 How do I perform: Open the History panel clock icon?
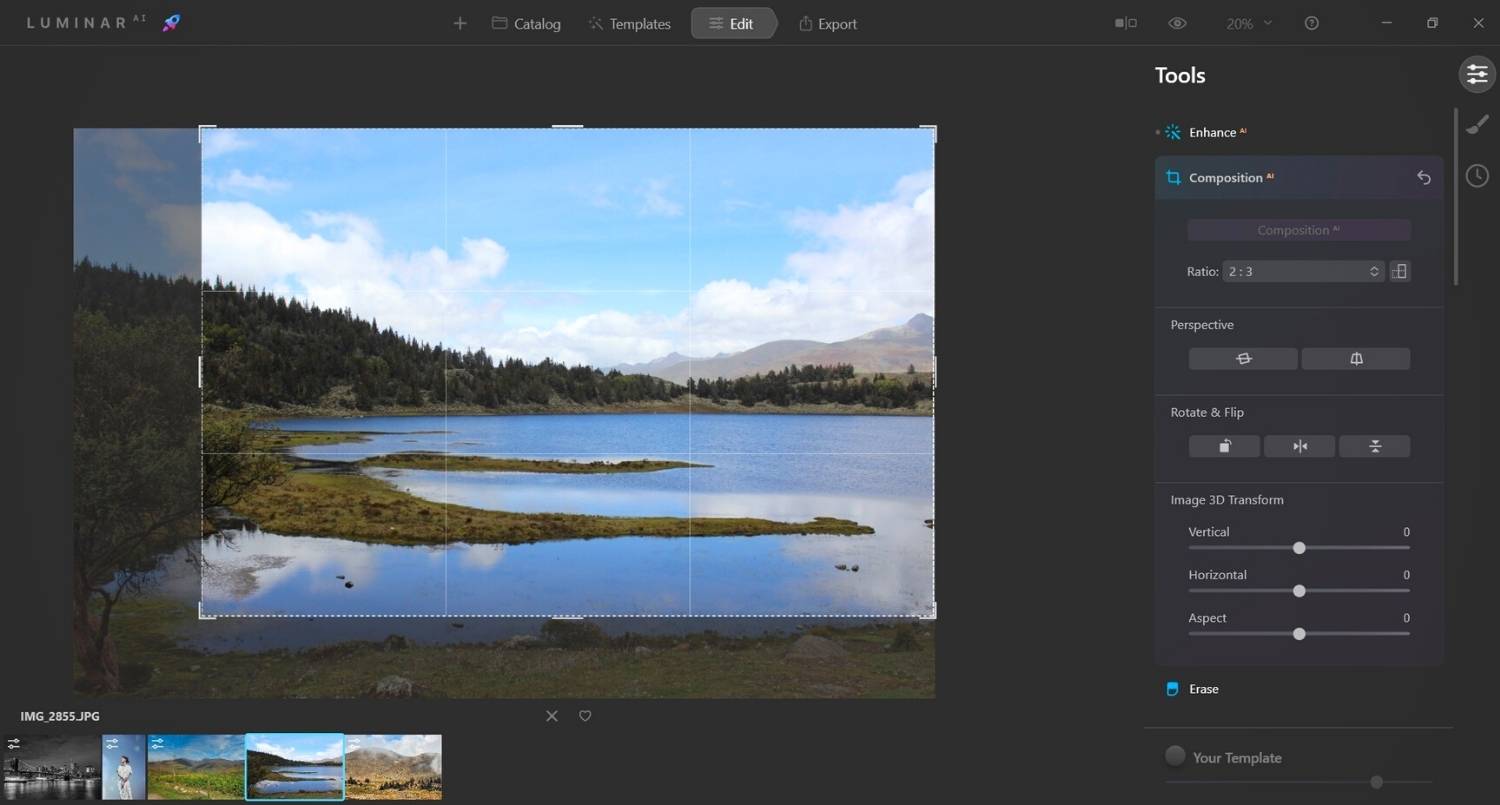(x=1478, y=175)
